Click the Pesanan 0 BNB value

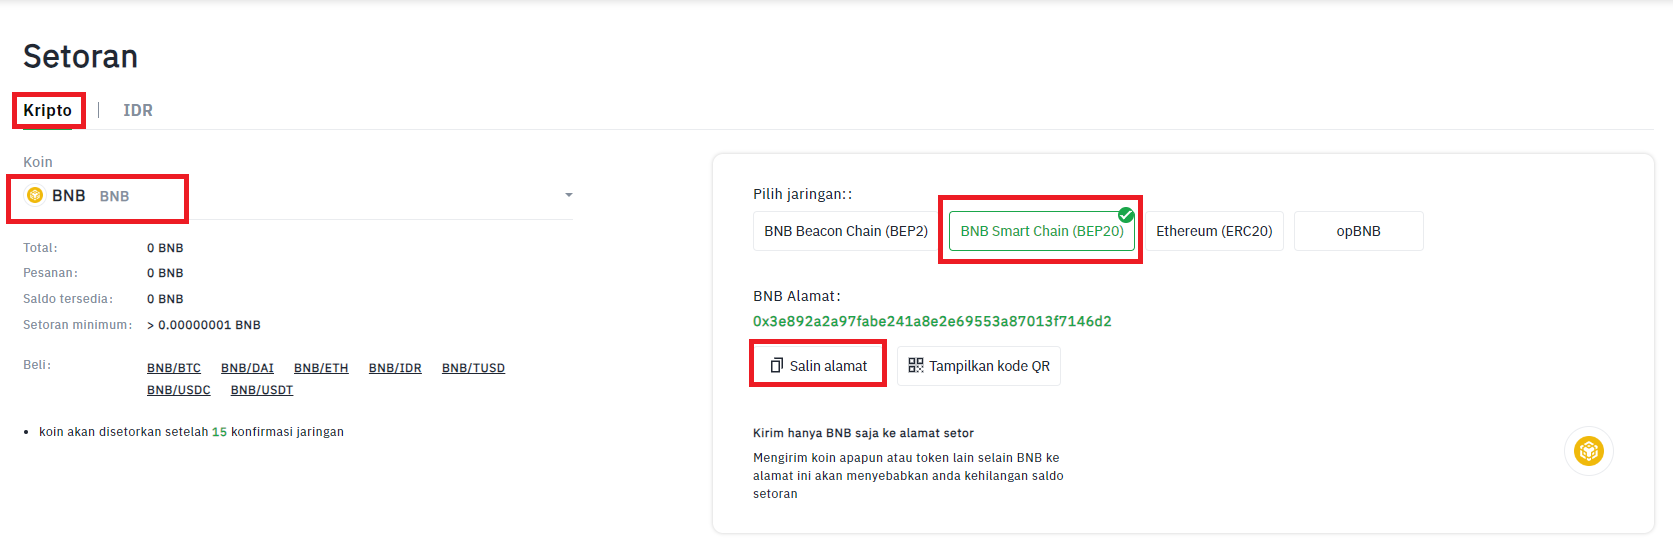(165, 273)
